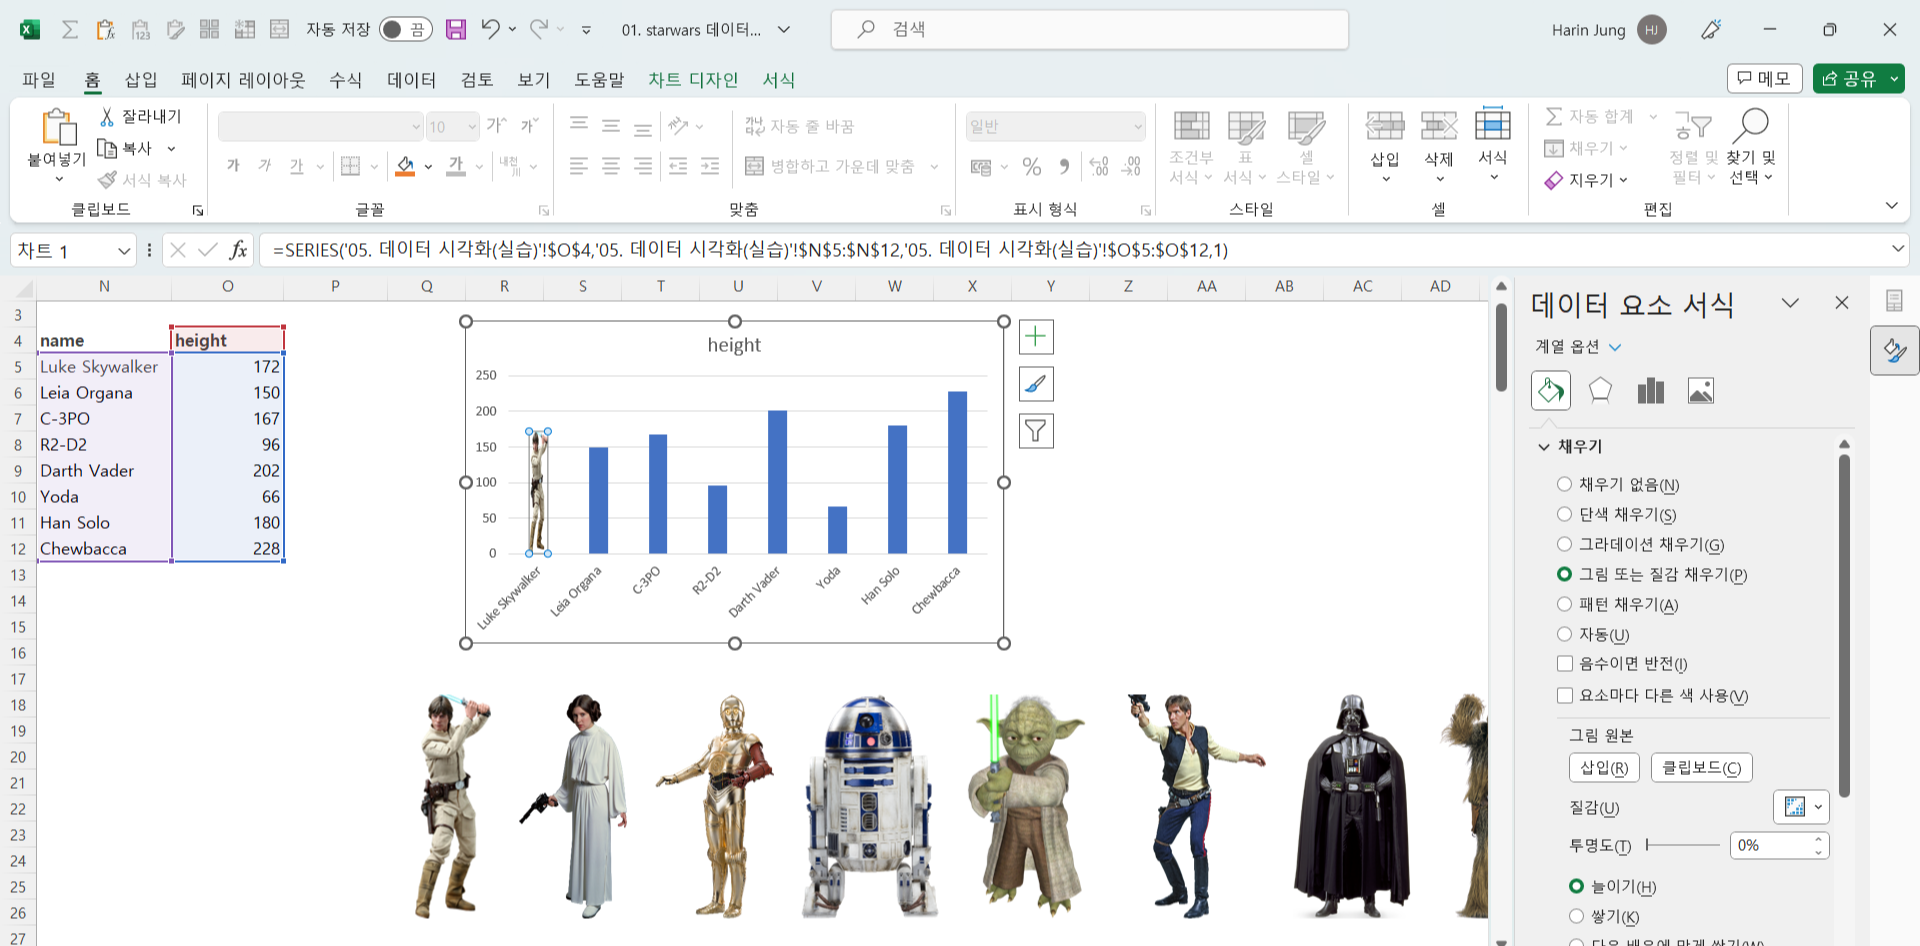
Task: Click the Cut scissors icon
Action: [107, 117]
